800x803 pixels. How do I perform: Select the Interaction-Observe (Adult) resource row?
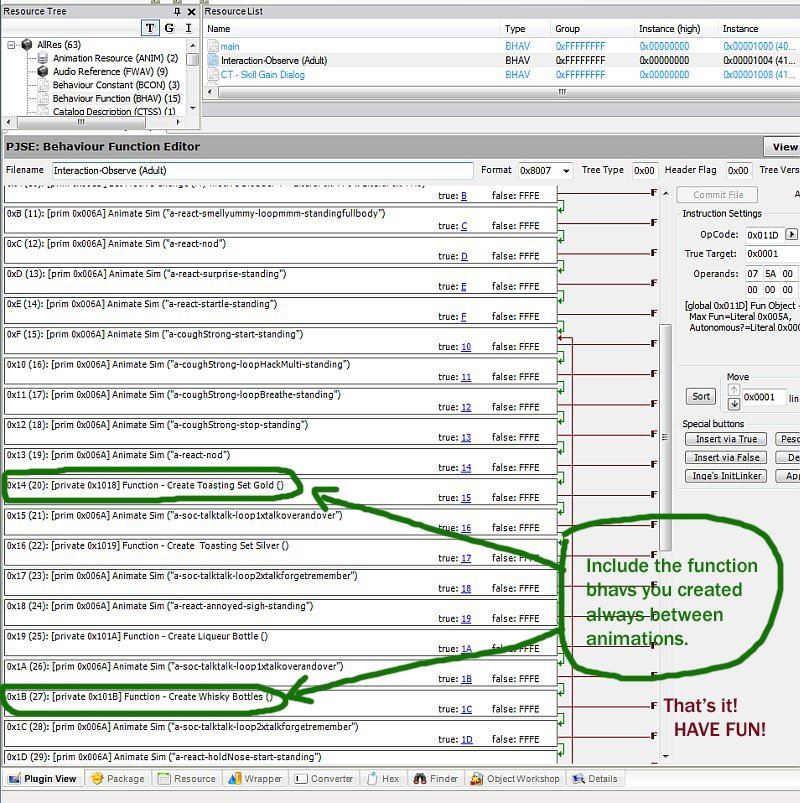click(x=502, y=60)
